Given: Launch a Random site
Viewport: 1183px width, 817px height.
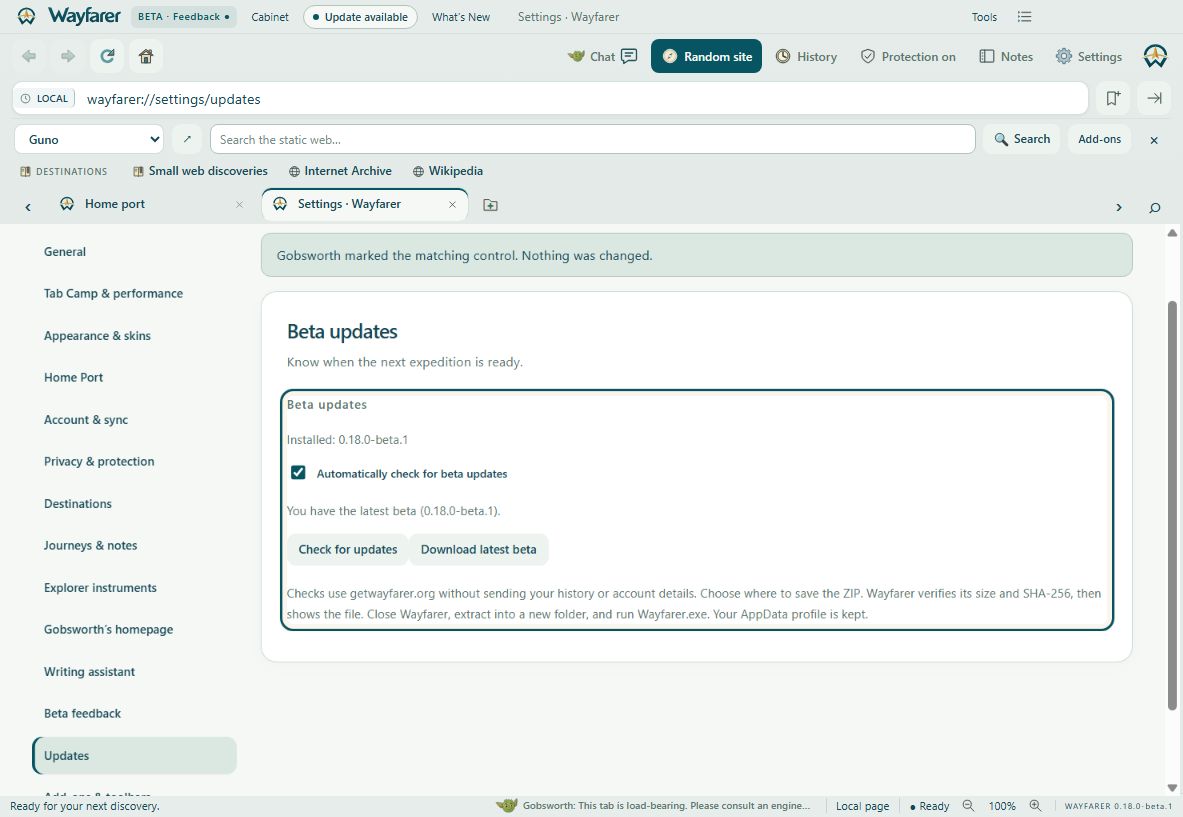Looking at the screenshot, I should click(706, 56).
